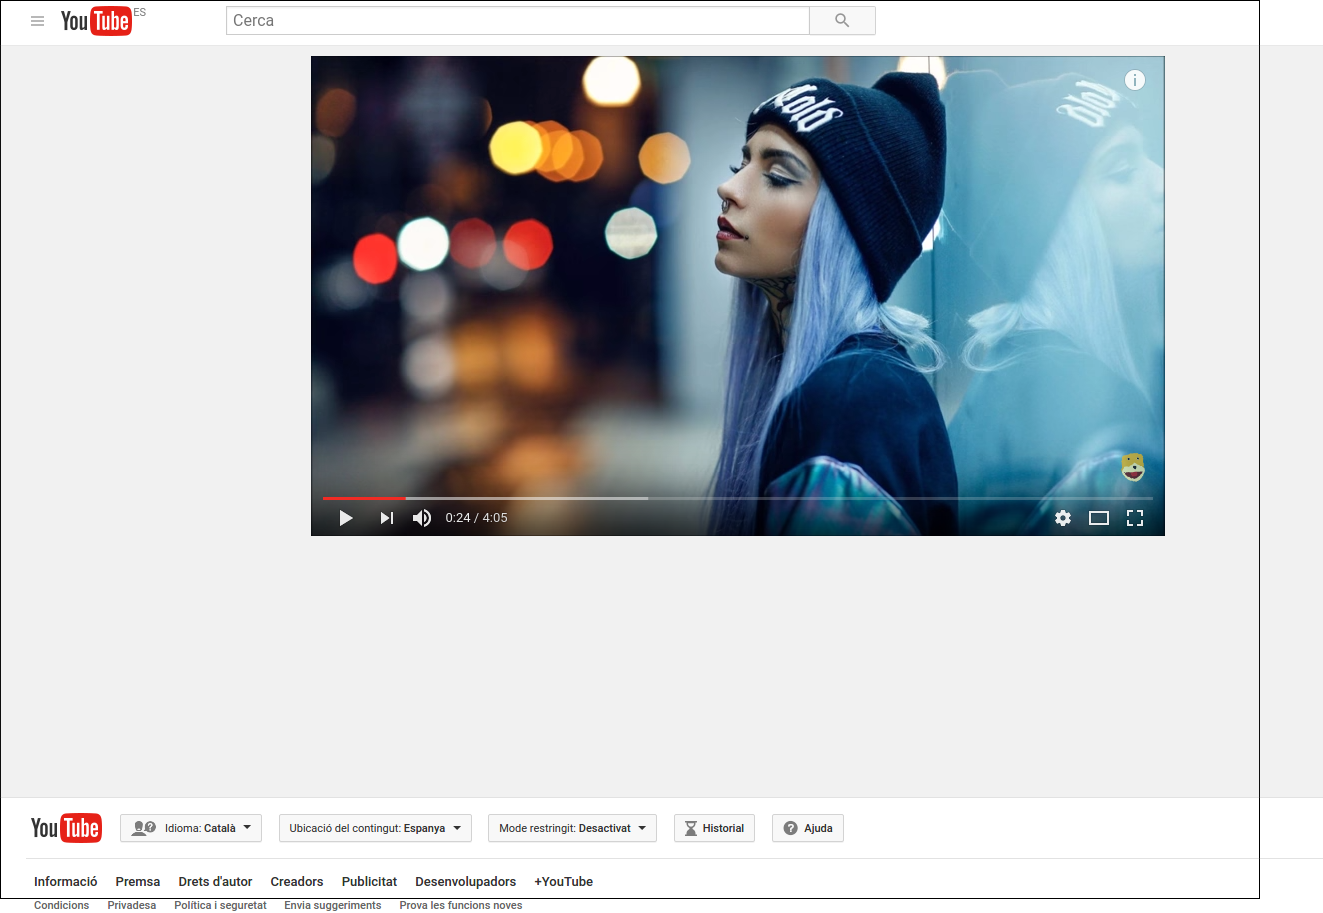Viewport: 1323px width, 913px height.
Task: Click the channel watermark in video corner
Action: point(1133,467)
